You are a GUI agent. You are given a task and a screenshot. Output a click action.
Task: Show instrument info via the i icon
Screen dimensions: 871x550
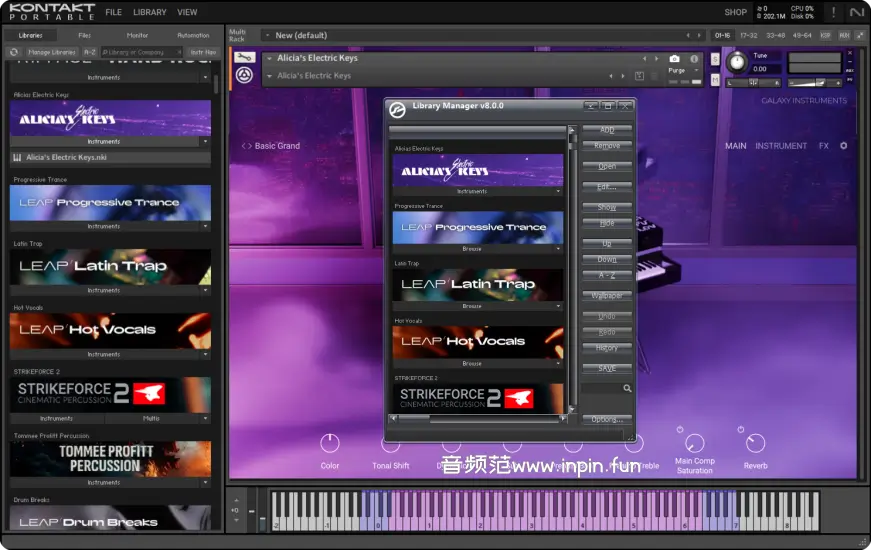(x=694, y=58)
